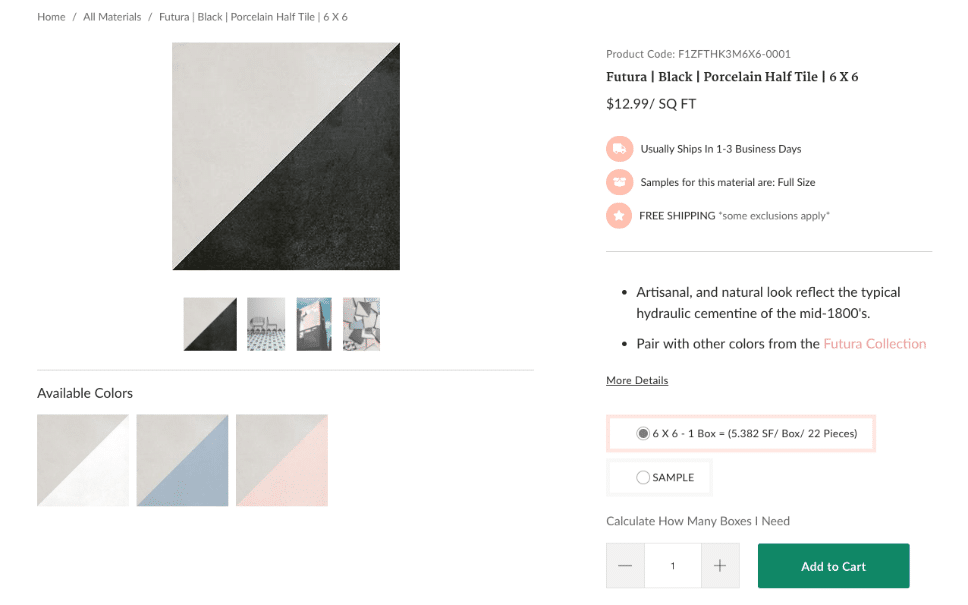
Task: View the fourth mixed tiles thumbnail
Action: click(361, 324)
